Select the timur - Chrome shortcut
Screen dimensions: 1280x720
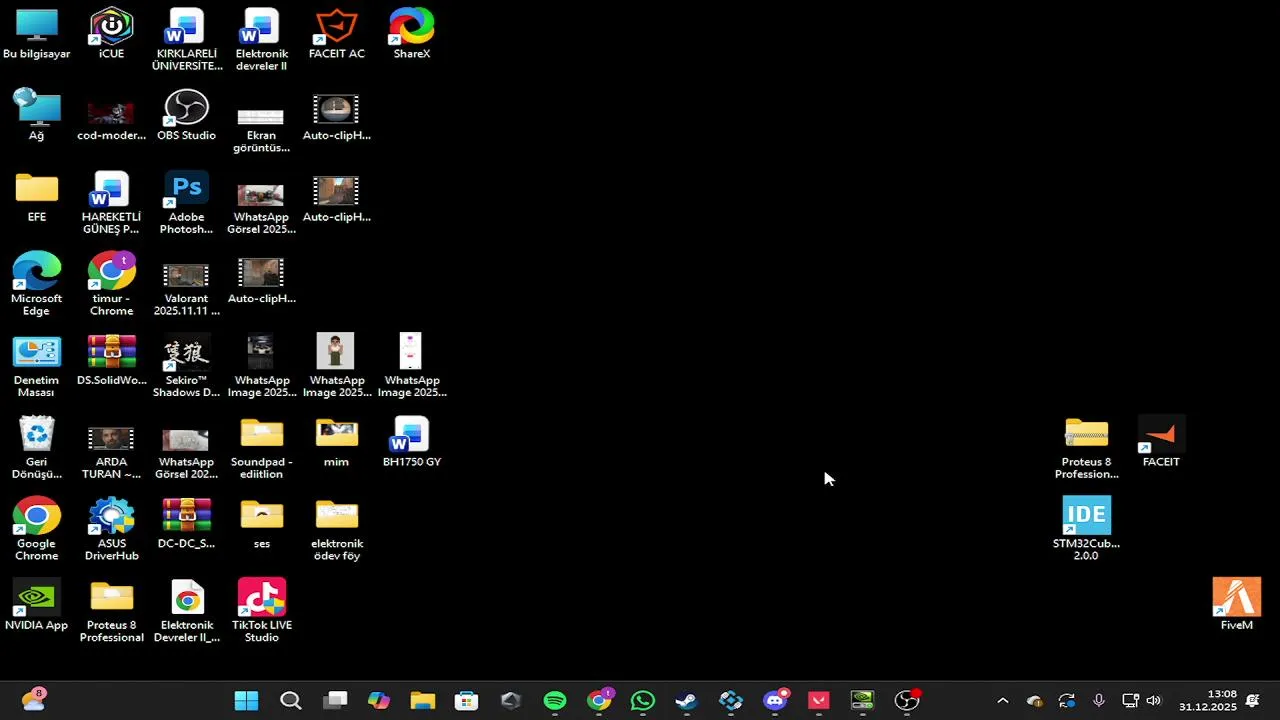pyautogui.click(x=111, y=285)
